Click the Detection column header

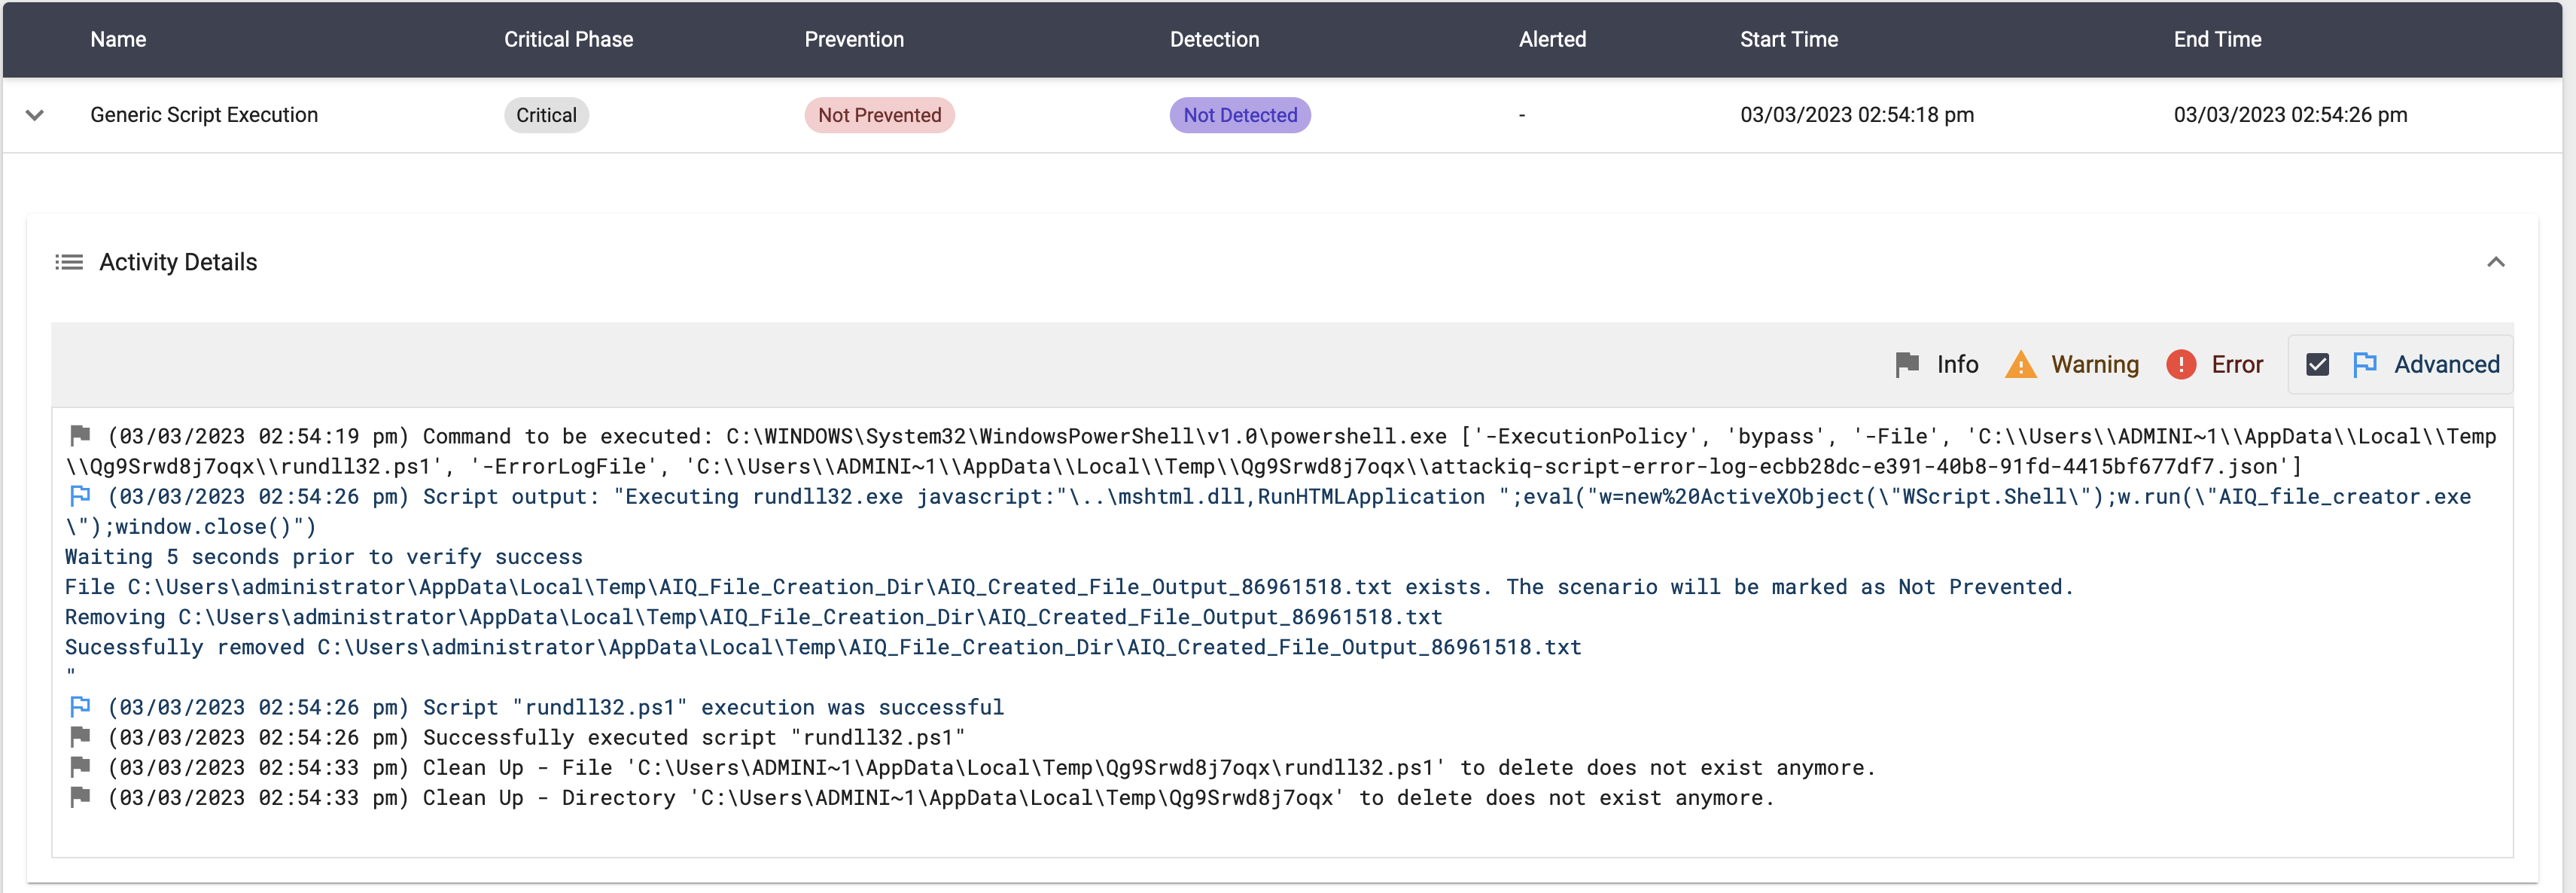click(x=1214, y=39)
